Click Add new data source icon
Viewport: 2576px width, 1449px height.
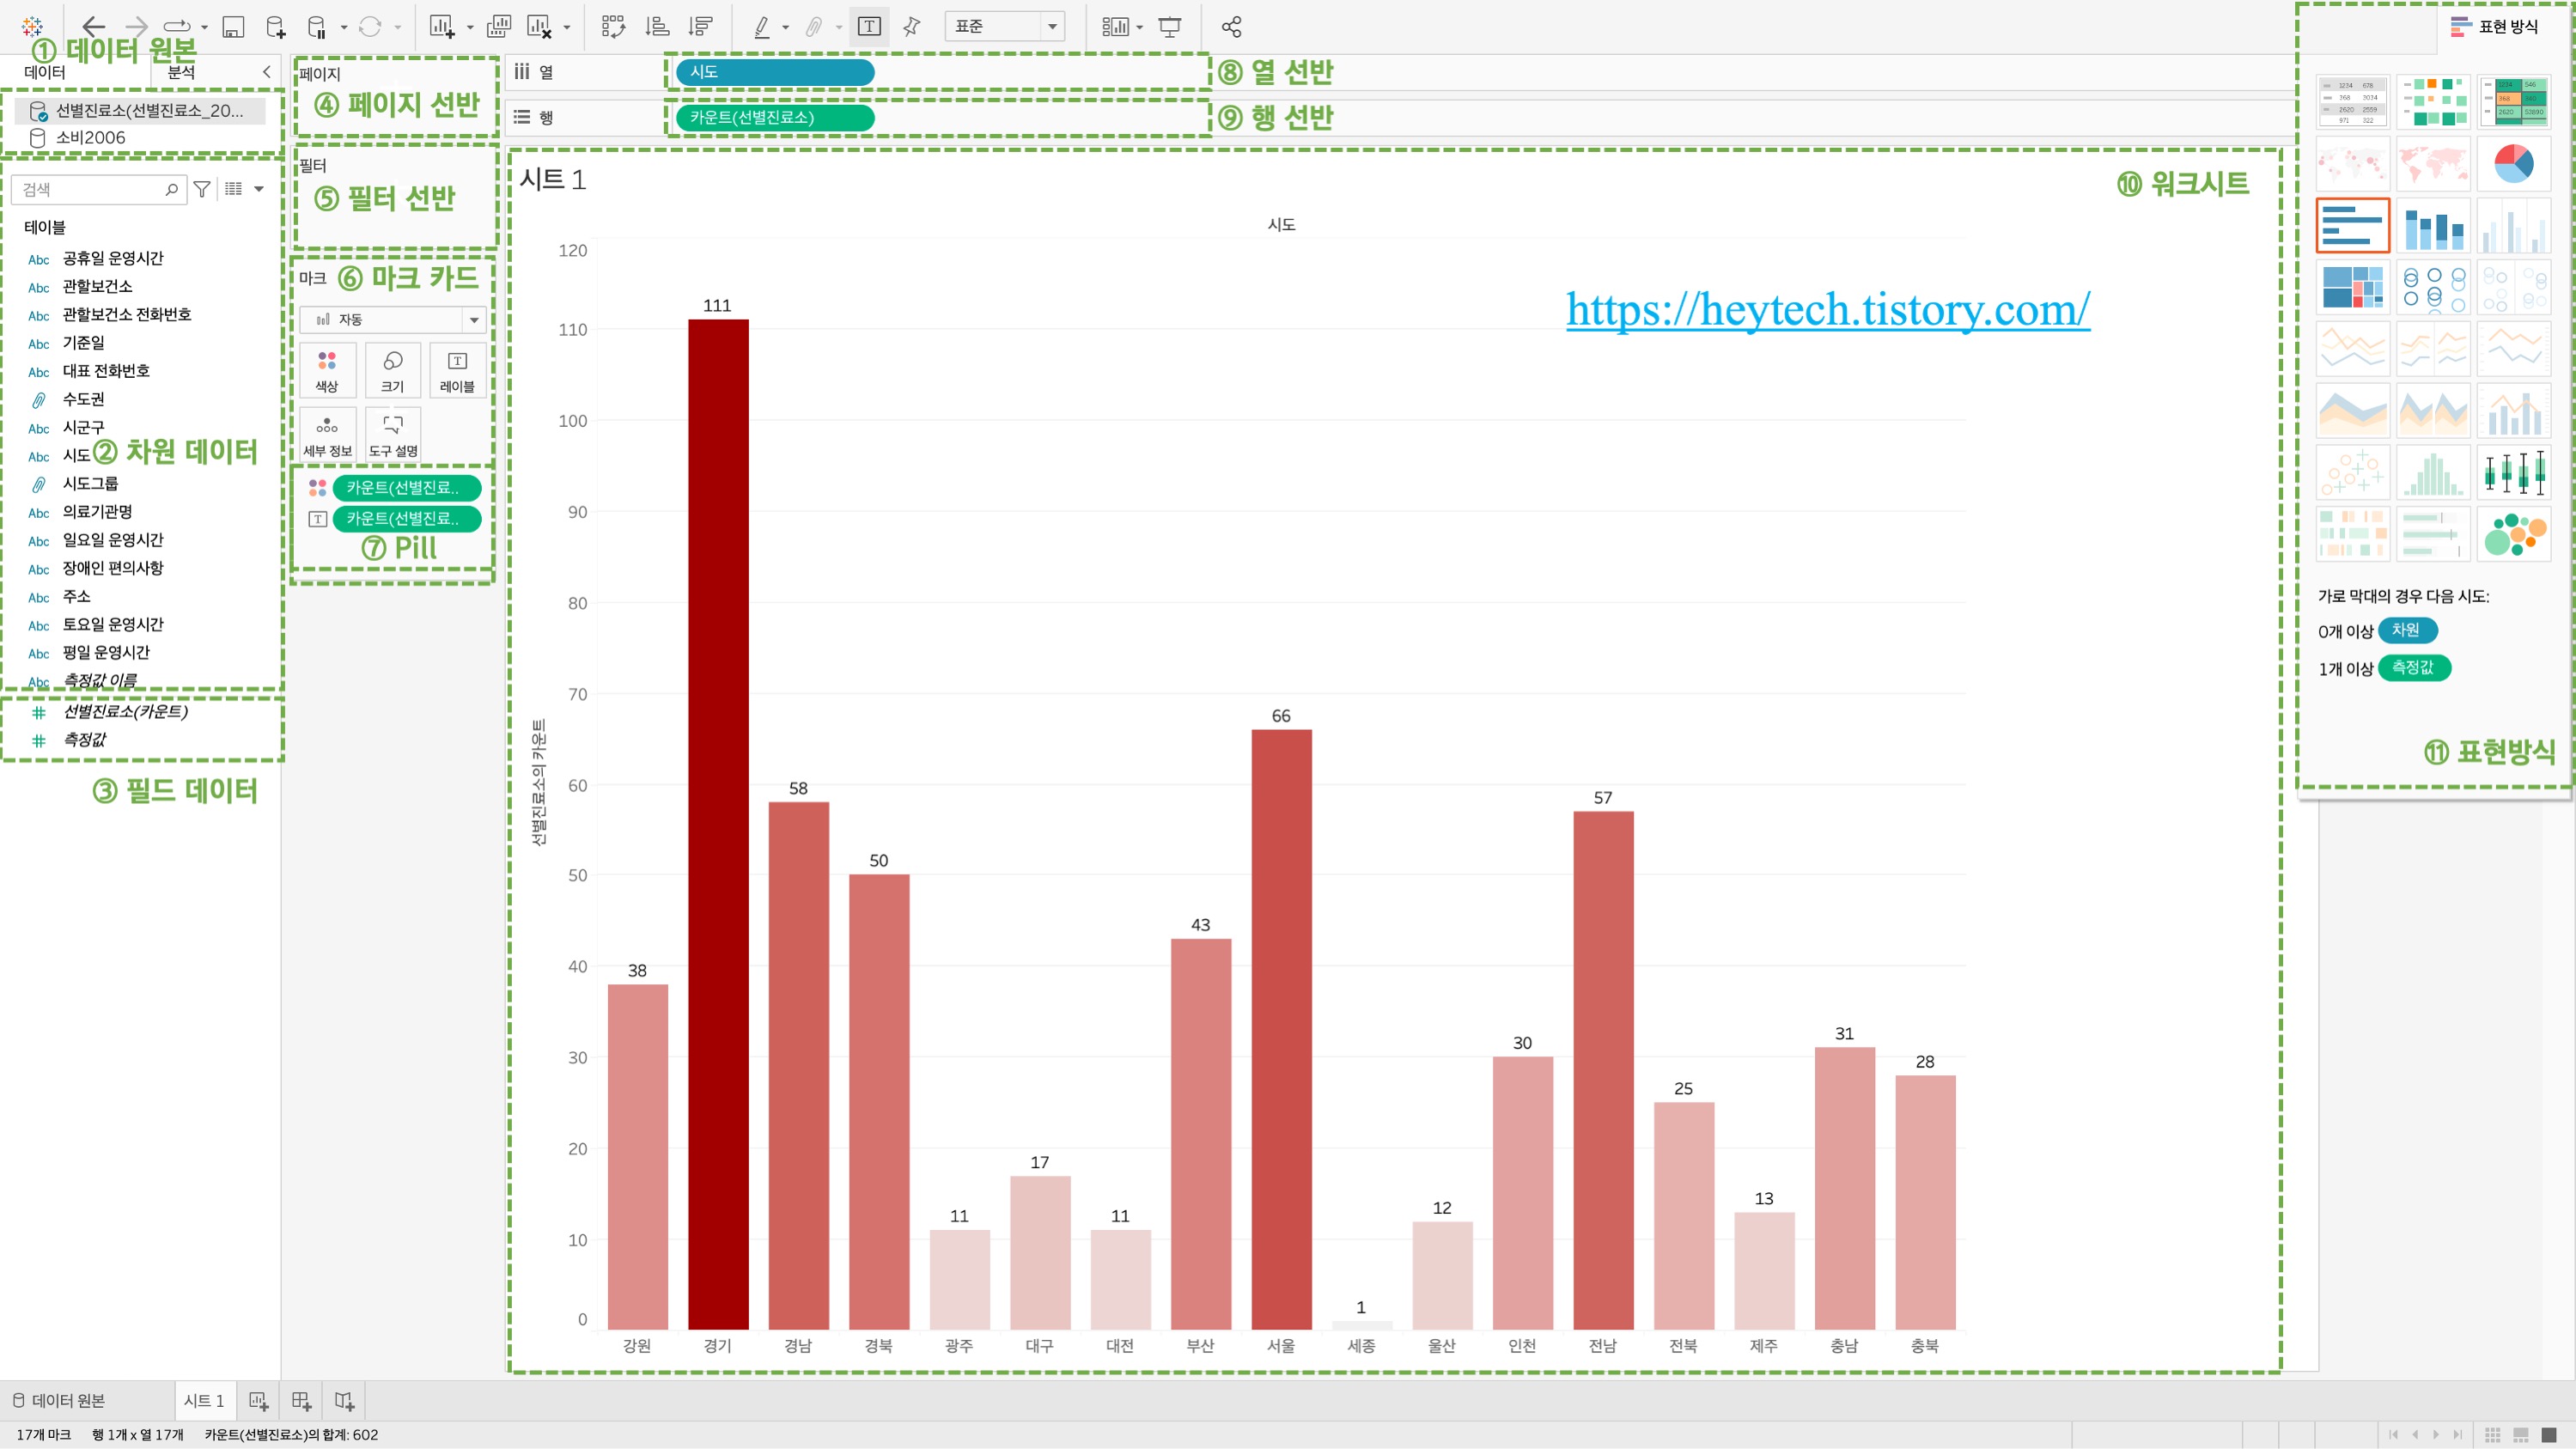(276, 27)
